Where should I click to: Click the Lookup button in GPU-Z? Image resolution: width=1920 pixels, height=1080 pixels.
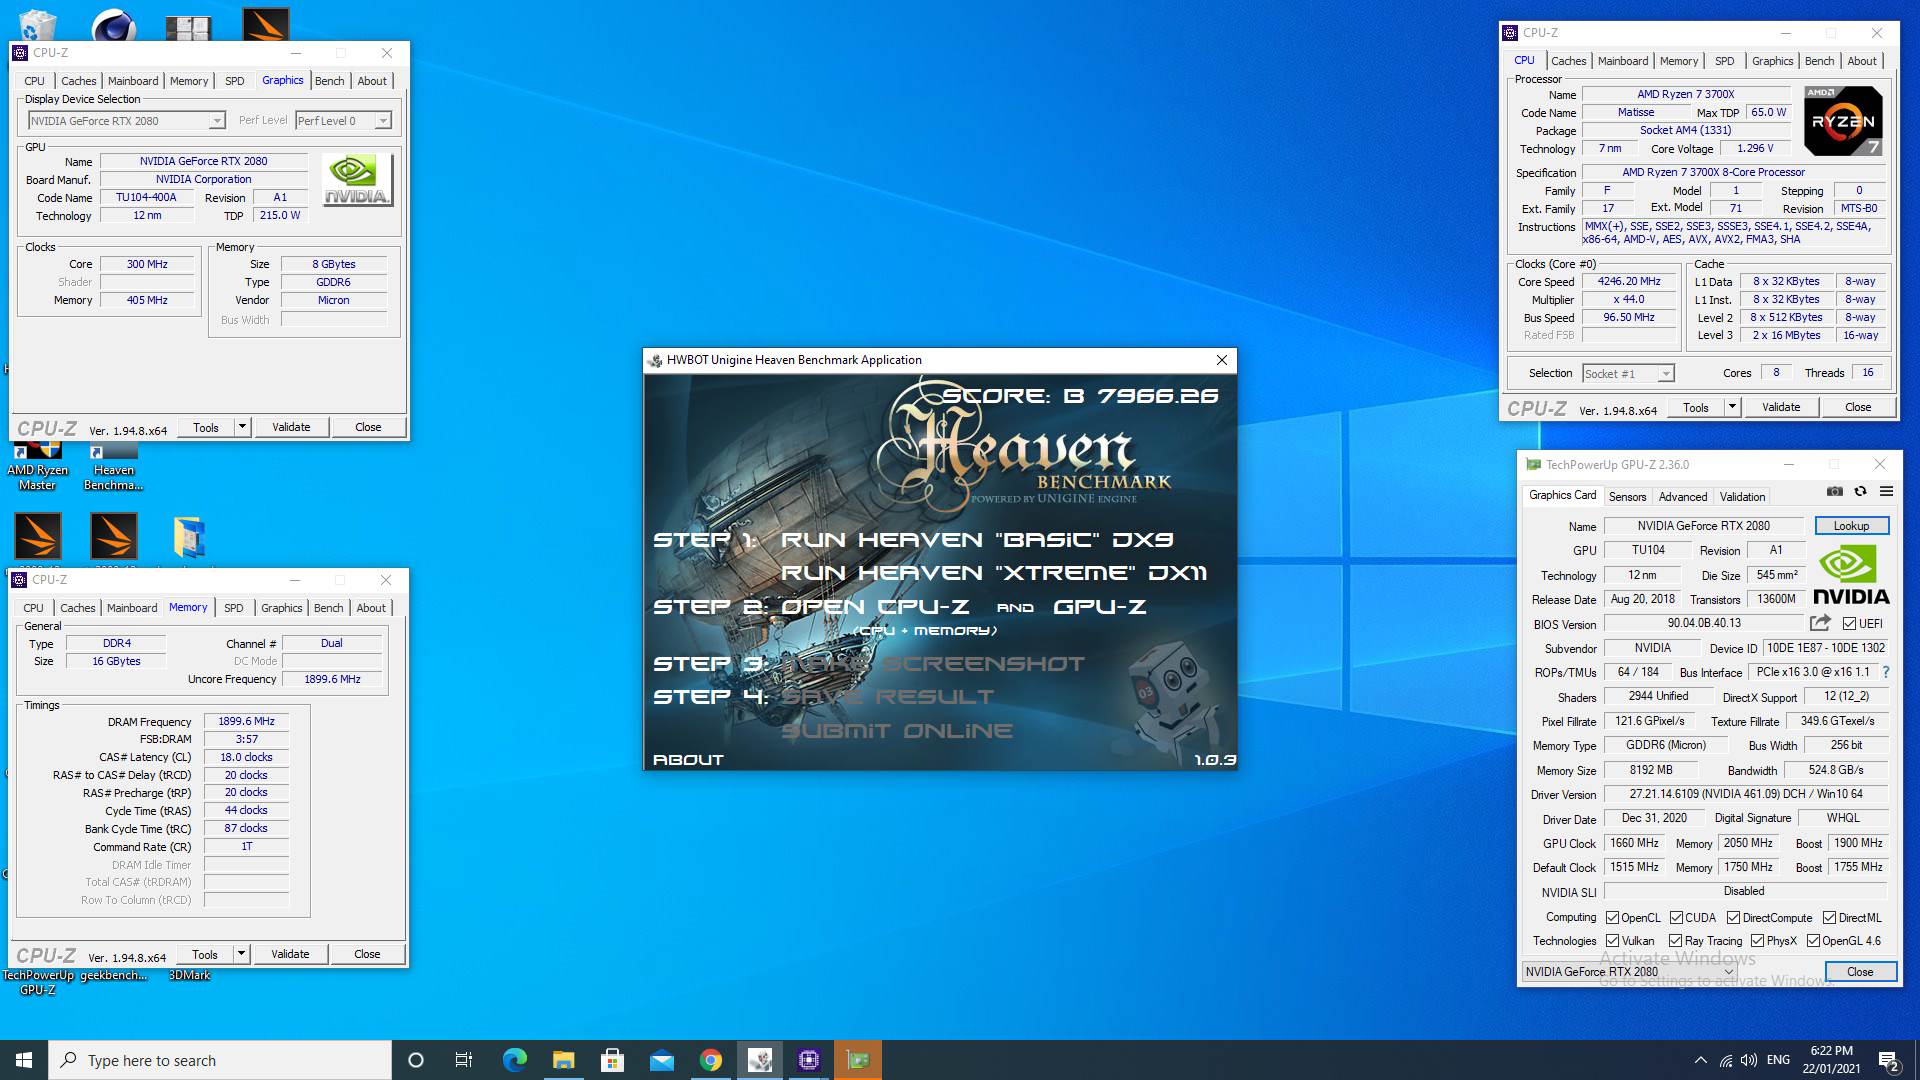(1851, 526)
